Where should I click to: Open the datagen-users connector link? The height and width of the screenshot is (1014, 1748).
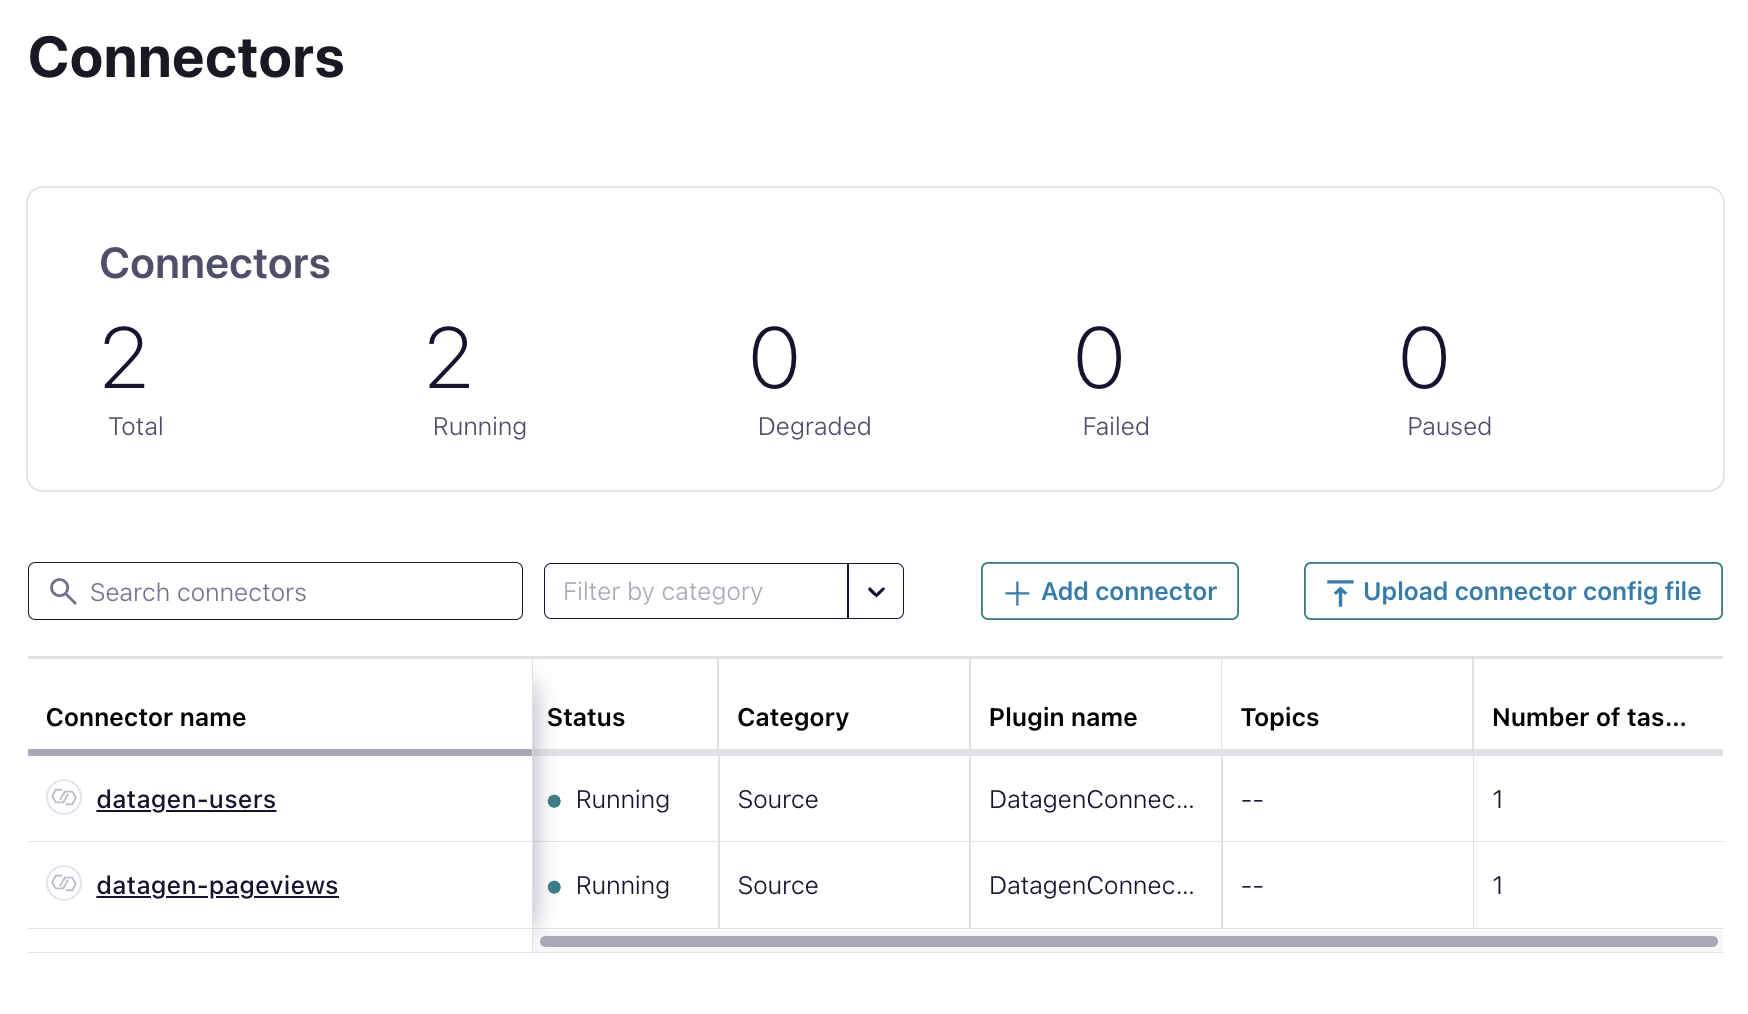[186, 799]
